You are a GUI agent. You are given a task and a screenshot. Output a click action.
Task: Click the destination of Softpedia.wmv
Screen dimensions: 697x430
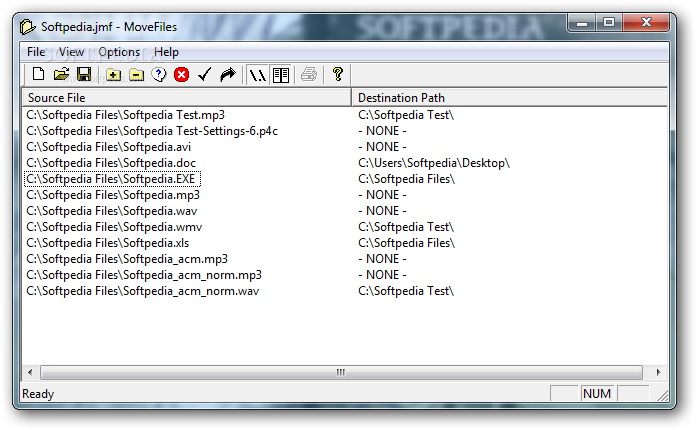pos(406,227)
